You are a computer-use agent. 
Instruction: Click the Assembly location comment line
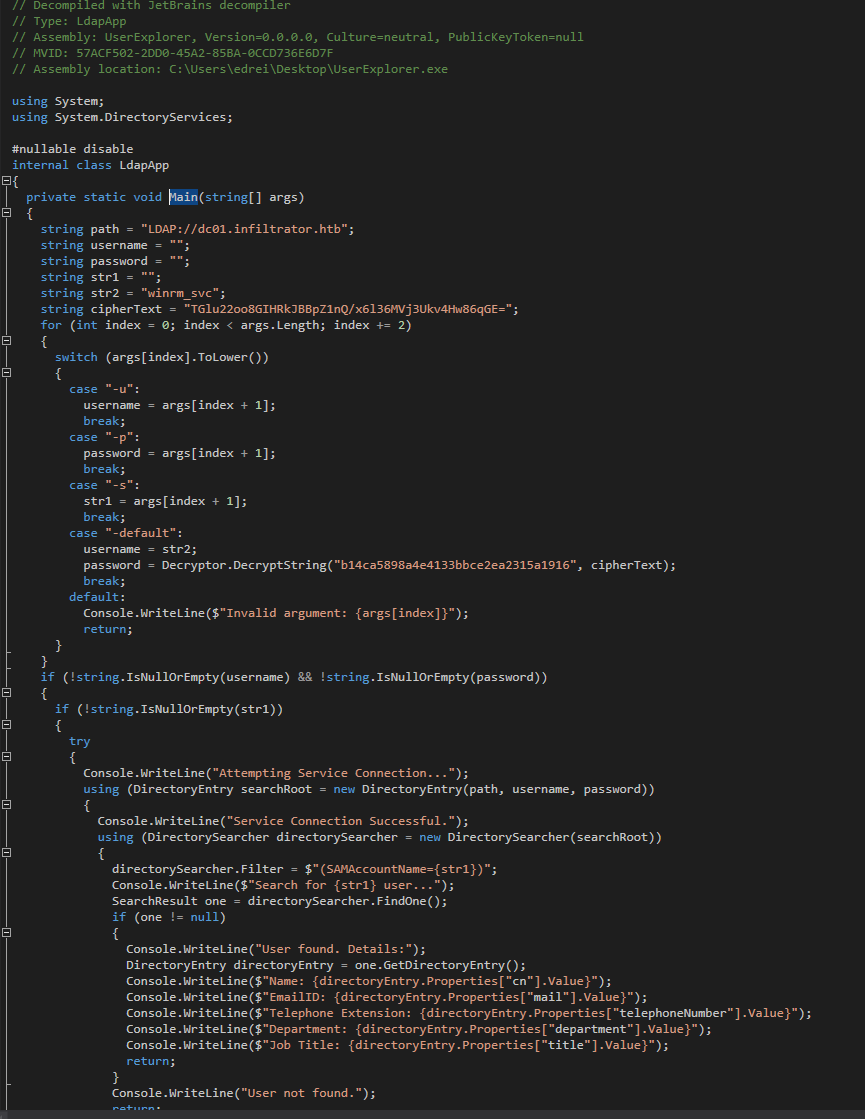coord(230,69)
